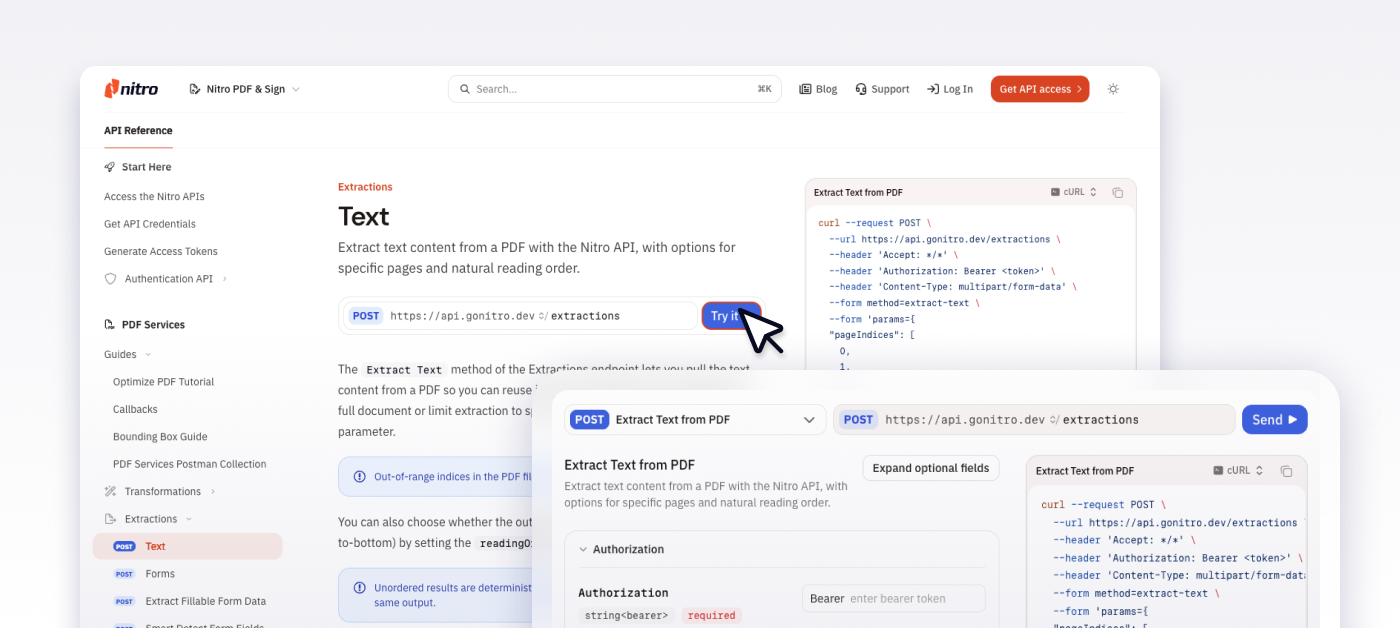Focus the Search field
The height and width of the screenshot is (628, 1400).
point(614,89)
